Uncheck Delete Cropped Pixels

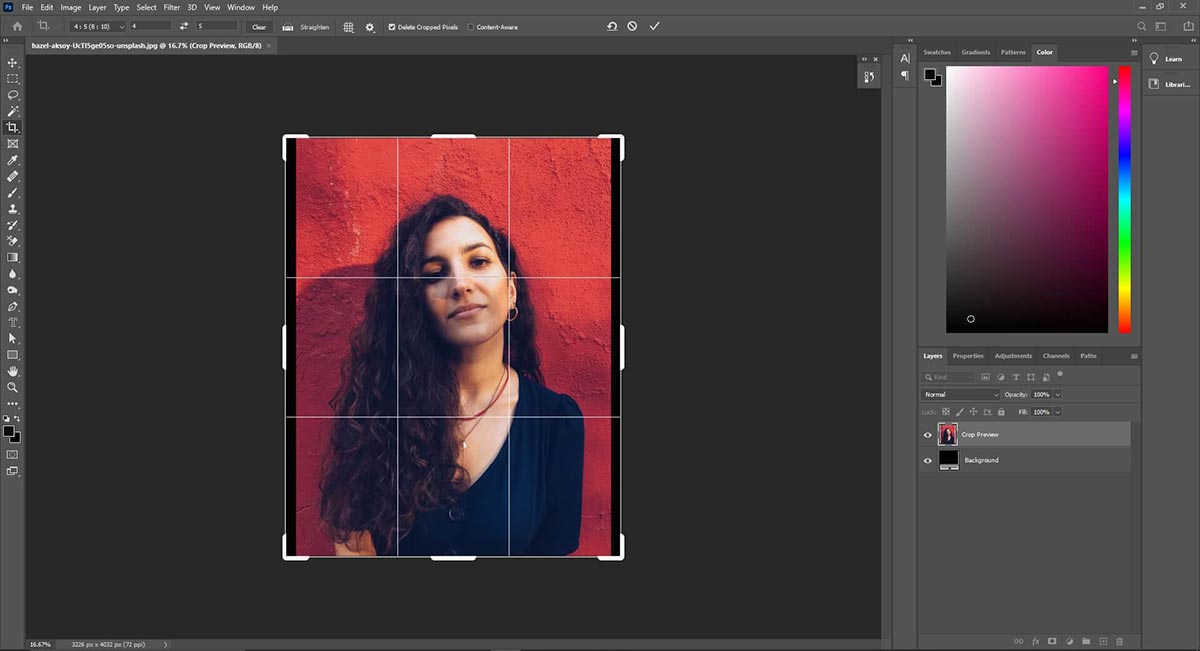[x=391, y=27]
